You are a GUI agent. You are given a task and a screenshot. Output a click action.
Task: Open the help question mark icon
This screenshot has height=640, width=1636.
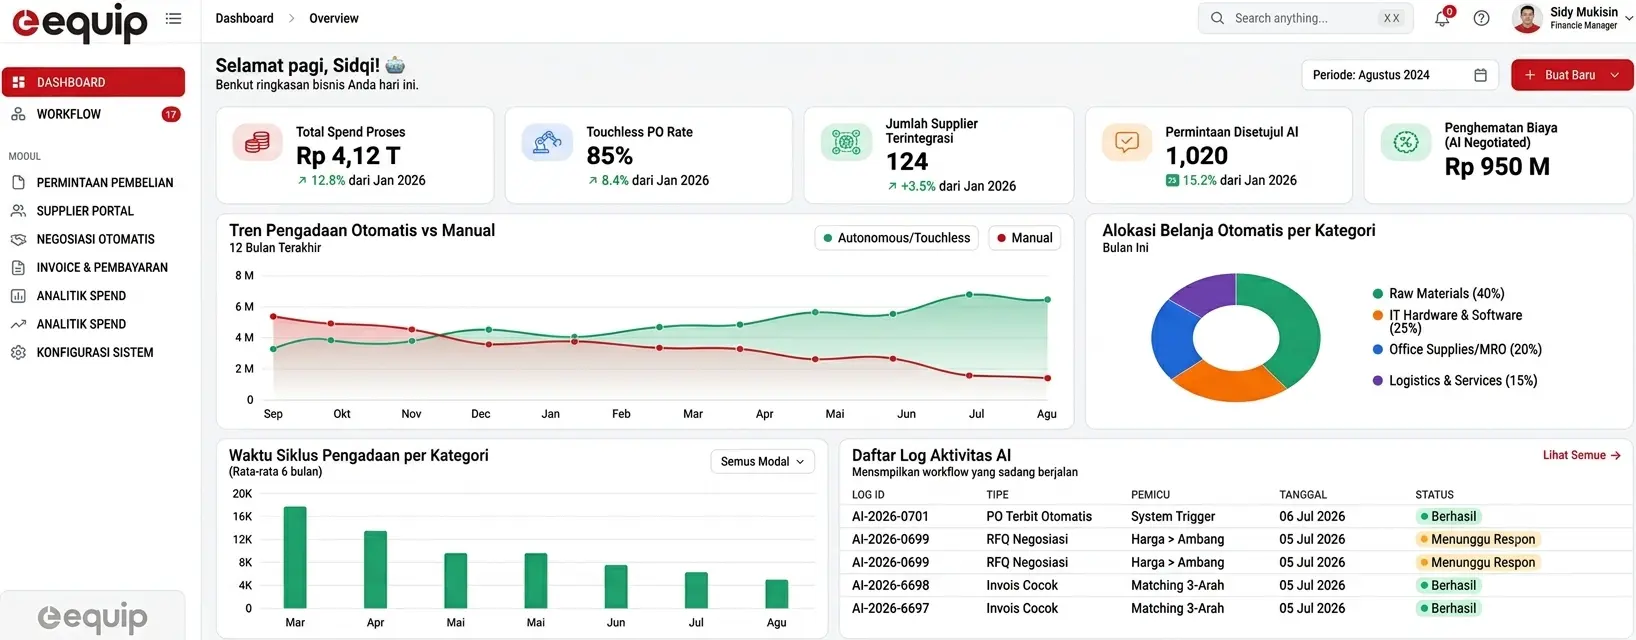(x=1482, y=18)
